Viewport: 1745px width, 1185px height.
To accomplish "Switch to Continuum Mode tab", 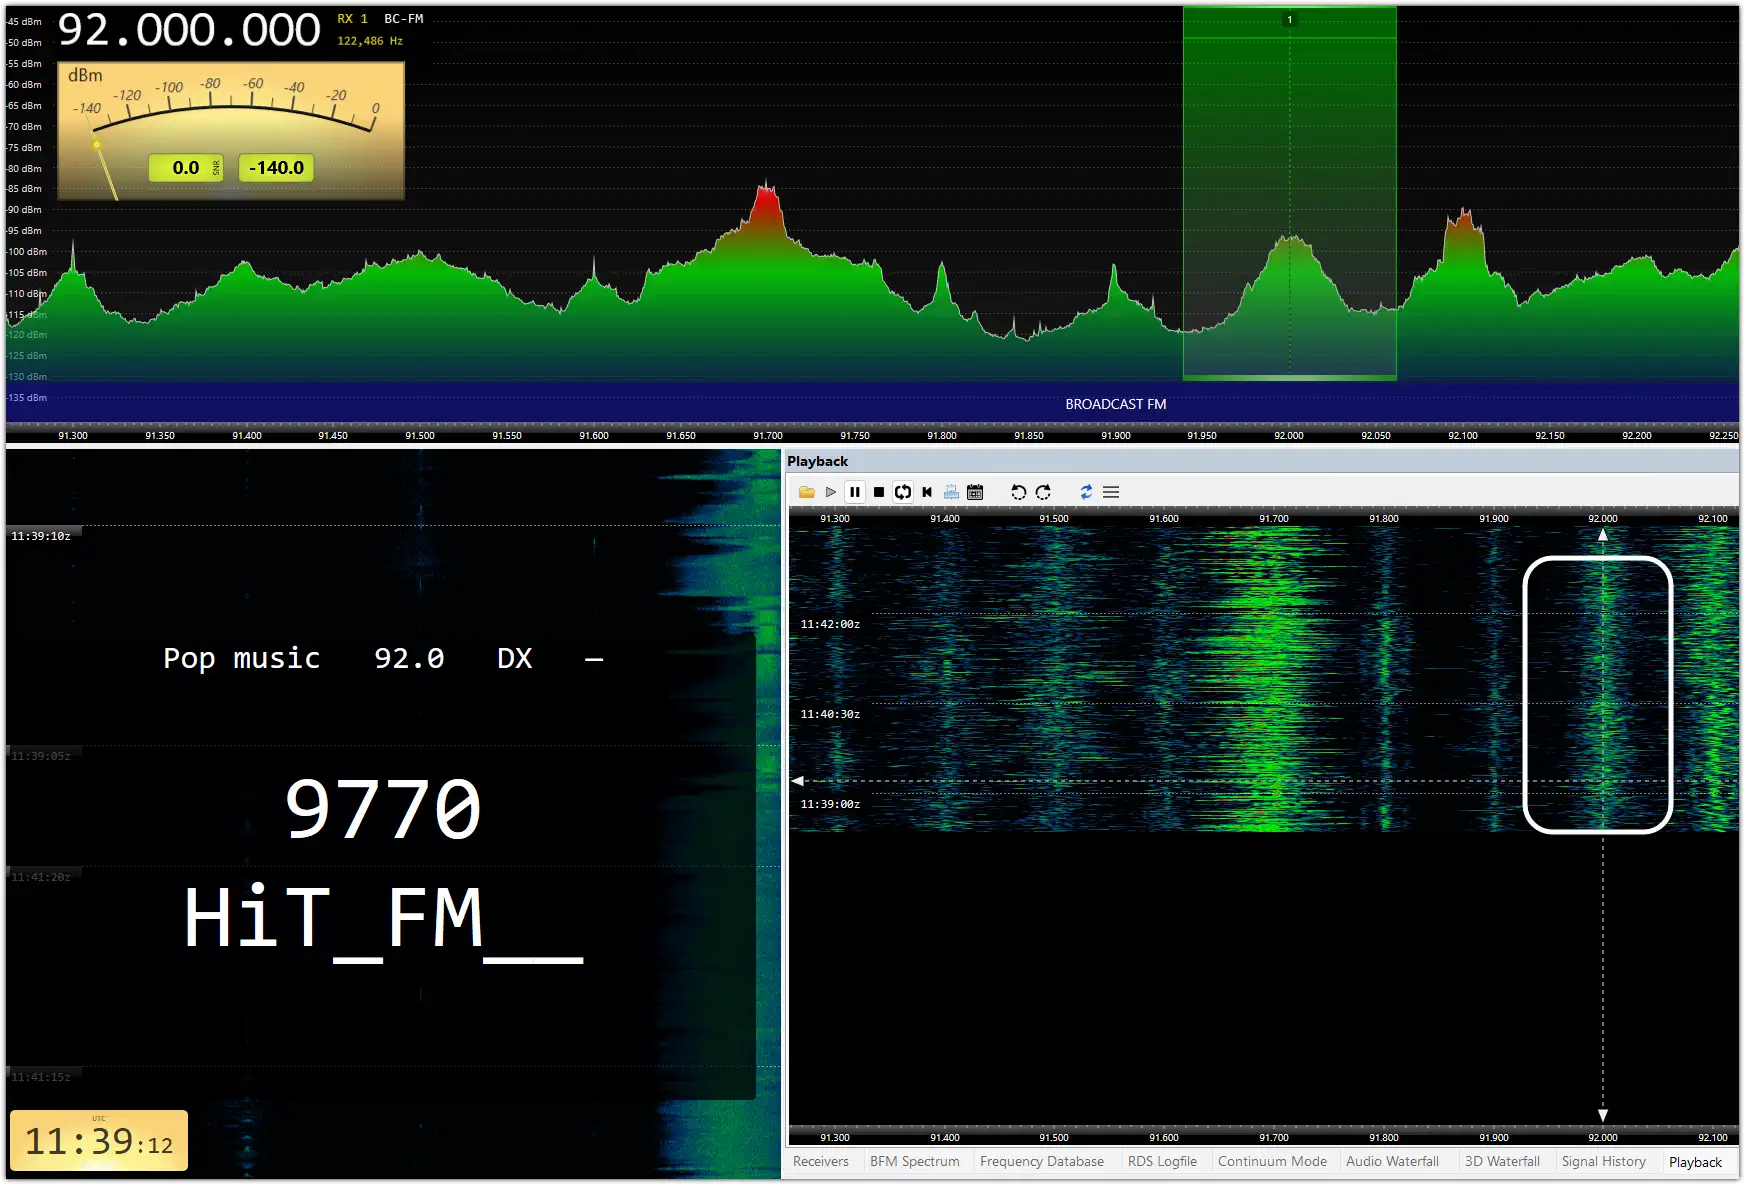I will 1272,1161.
